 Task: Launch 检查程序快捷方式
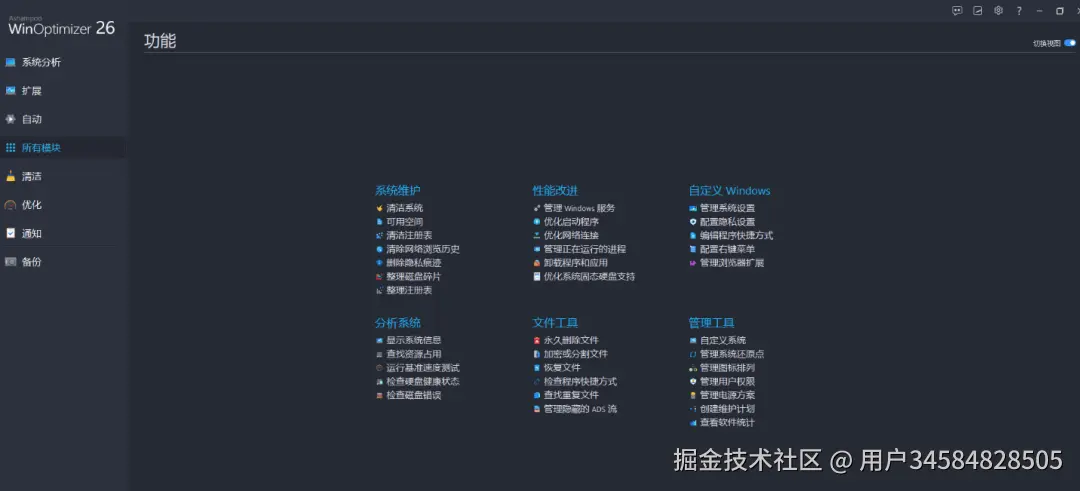tap(580, 382)
